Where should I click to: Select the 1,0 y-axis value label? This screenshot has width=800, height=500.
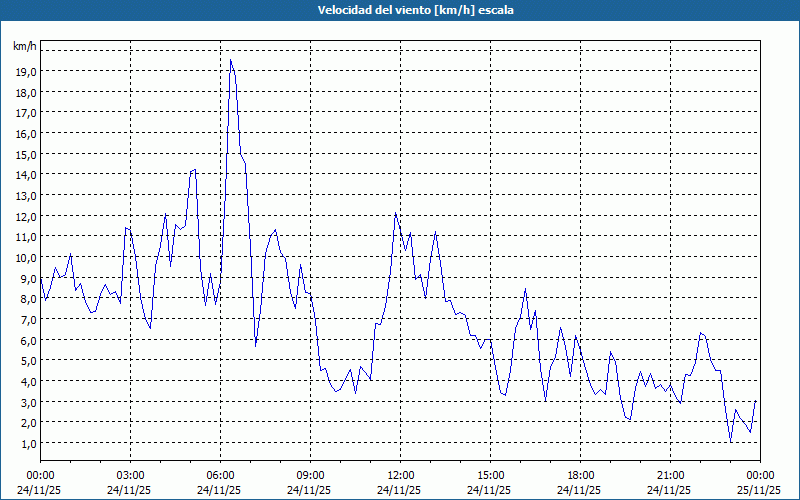coord(27,443)
